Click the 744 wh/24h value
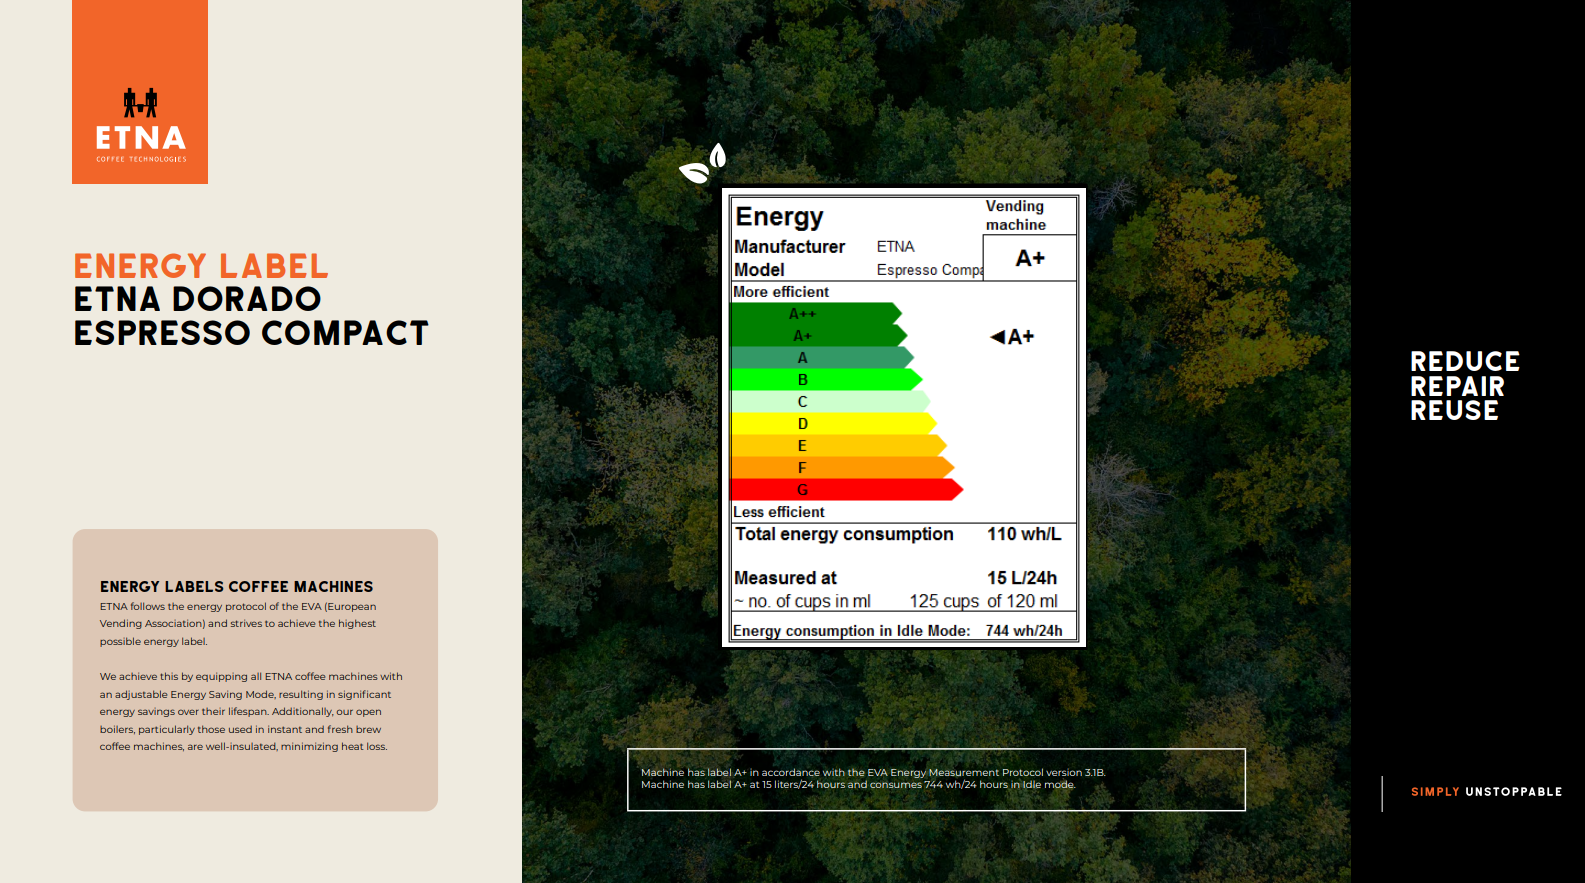The height and width of the screenshot is (883, 1585). click(1024, 631)
